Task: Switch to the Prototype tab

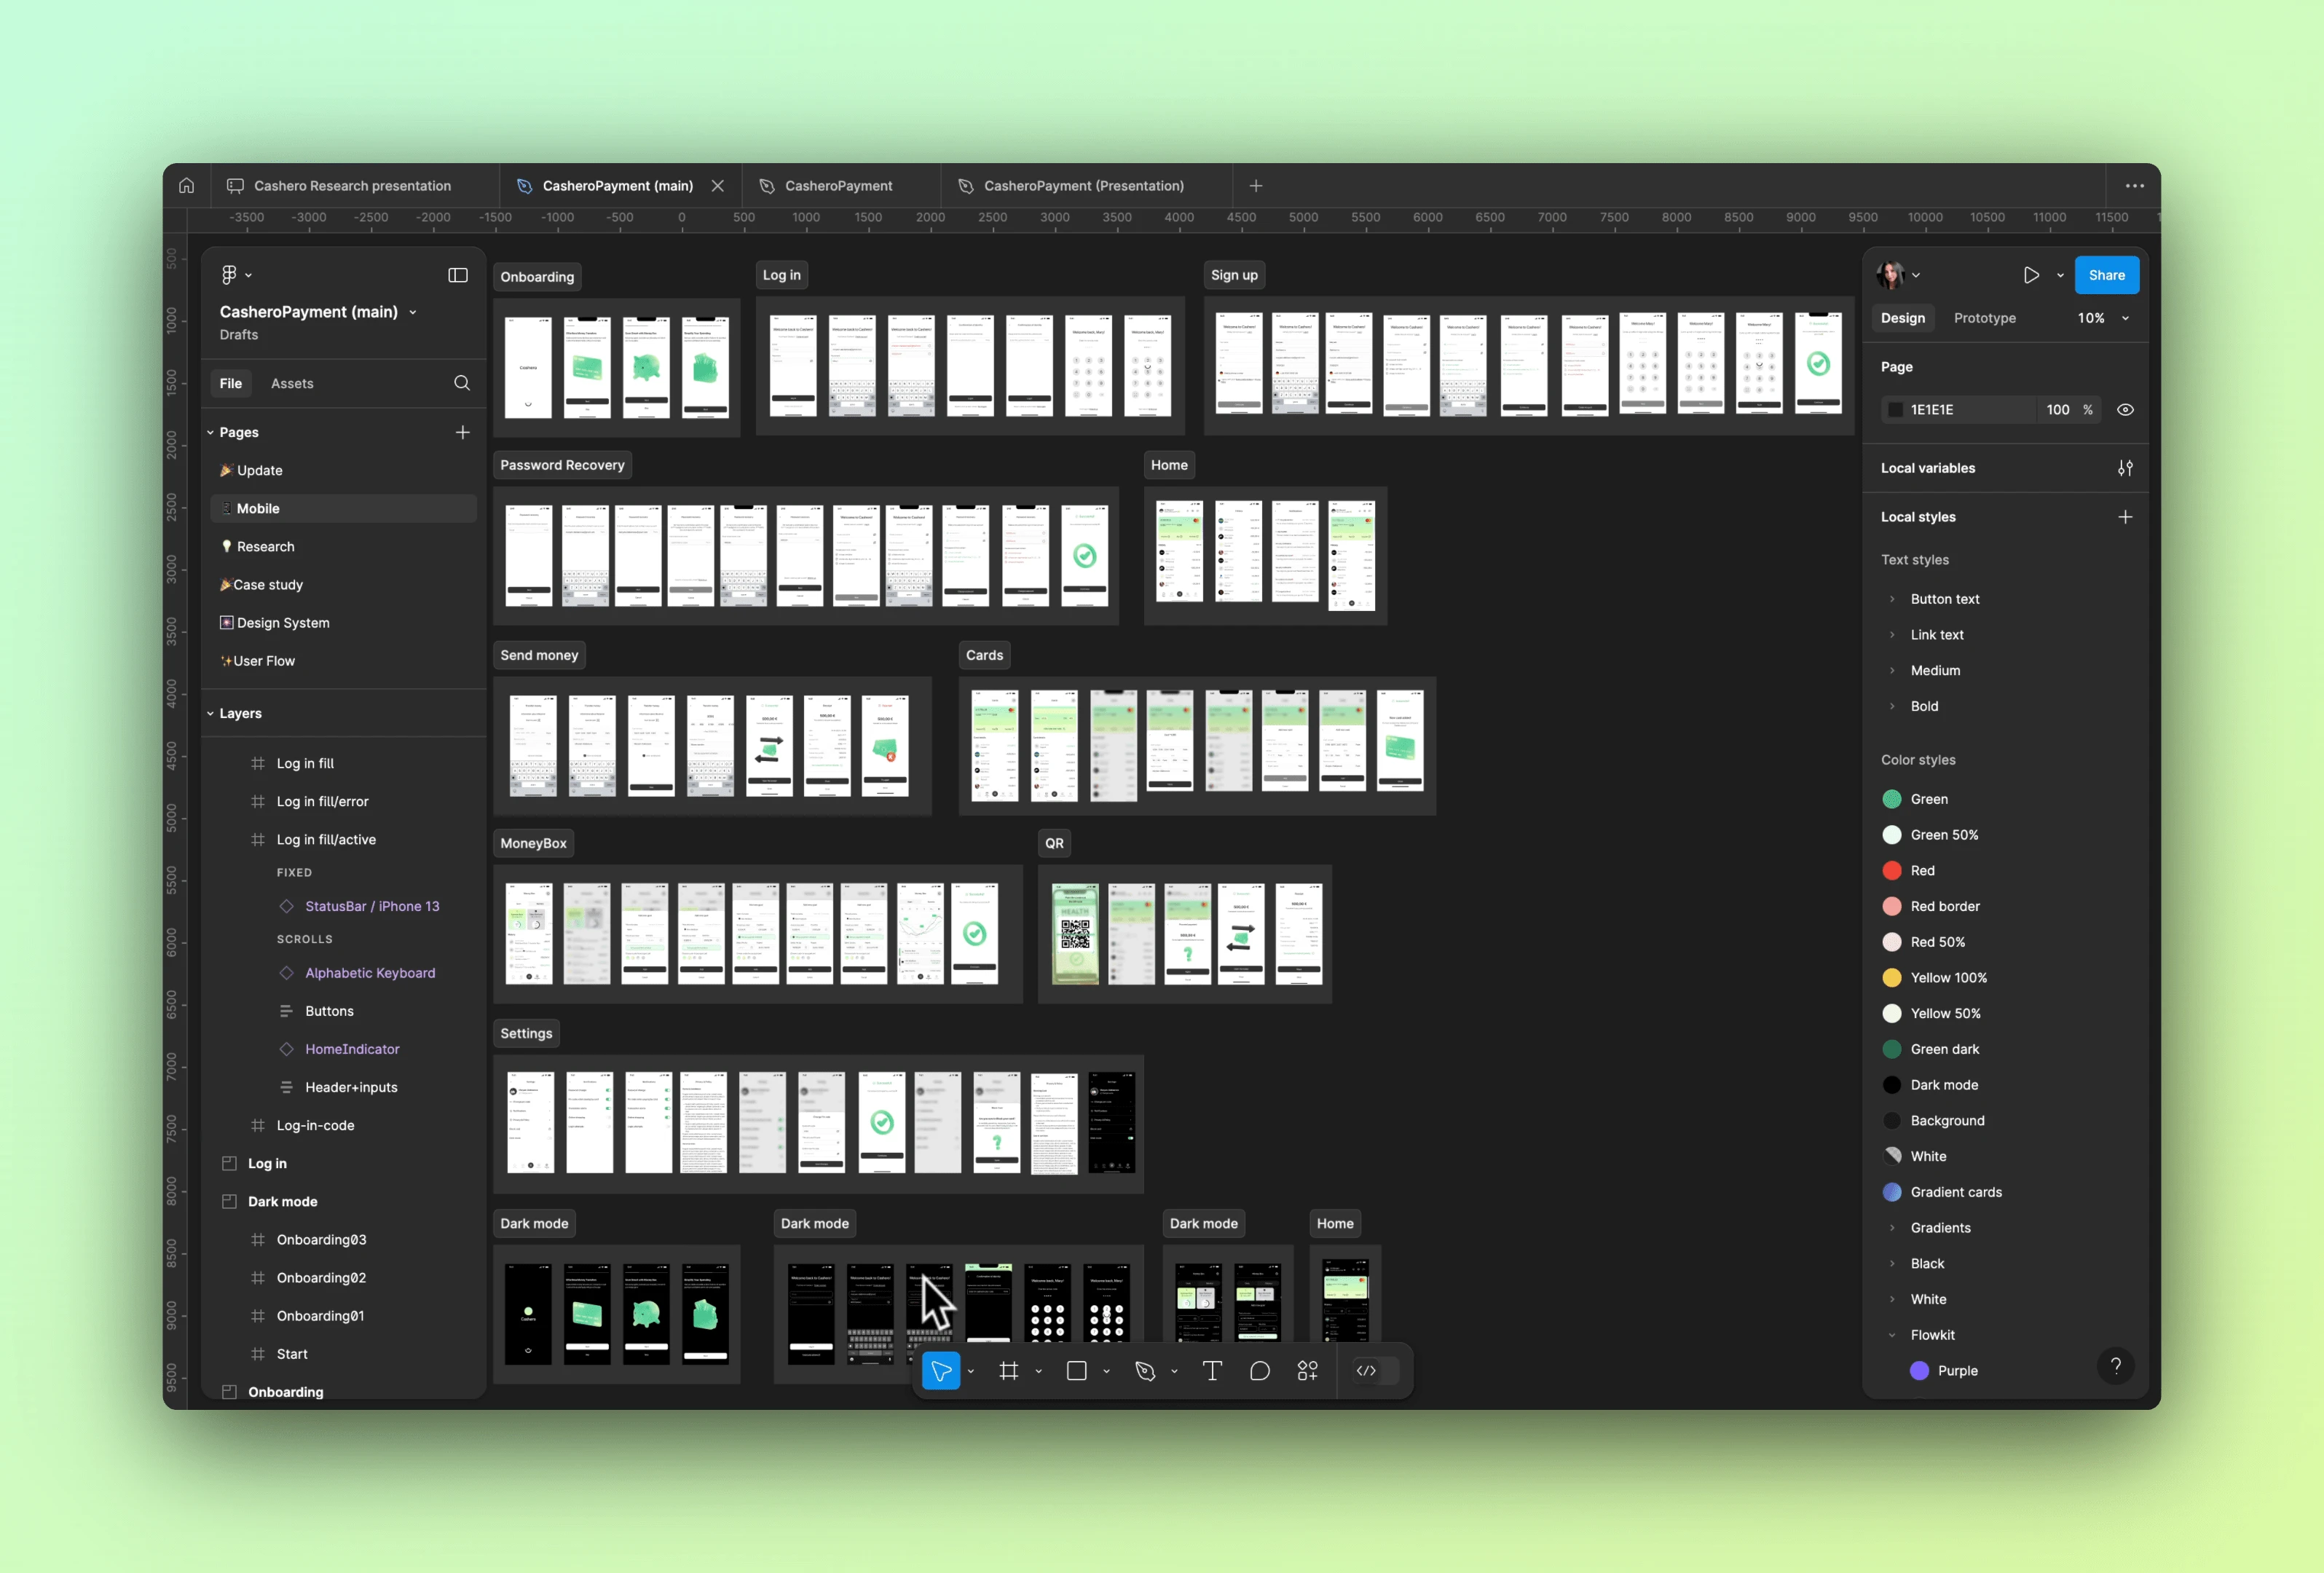Action: point(1985,318)
